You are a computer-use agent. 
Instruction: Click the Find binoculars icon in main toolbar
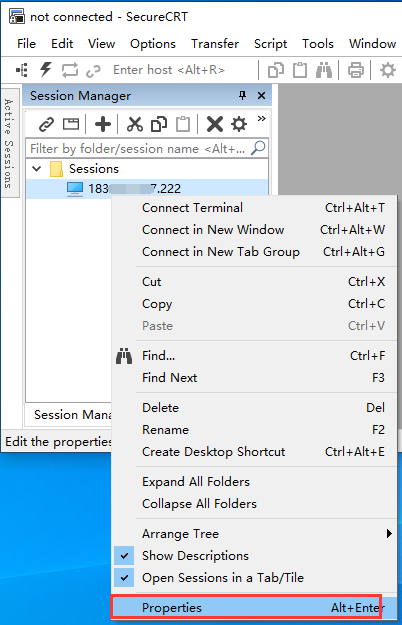tap(324, 70)
